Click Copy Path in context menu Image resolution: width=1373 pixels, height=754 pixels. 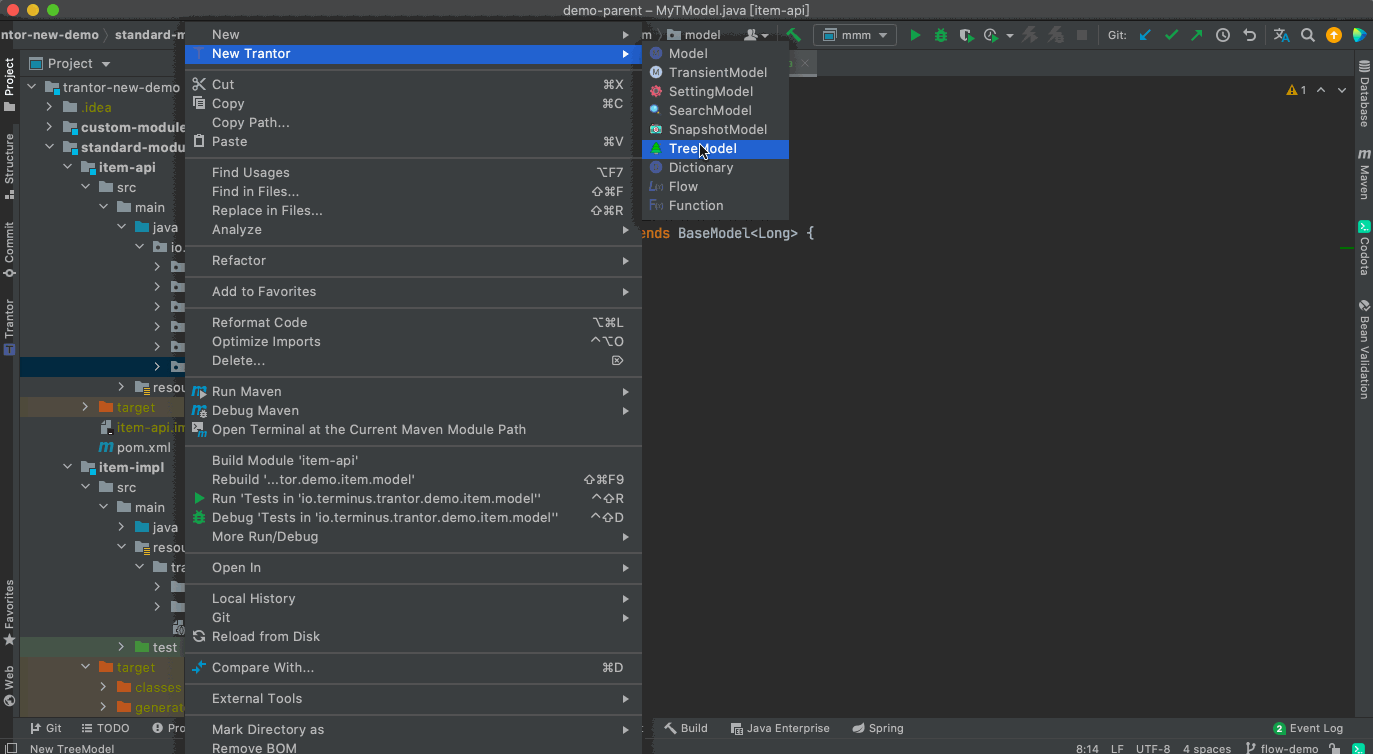413,122
